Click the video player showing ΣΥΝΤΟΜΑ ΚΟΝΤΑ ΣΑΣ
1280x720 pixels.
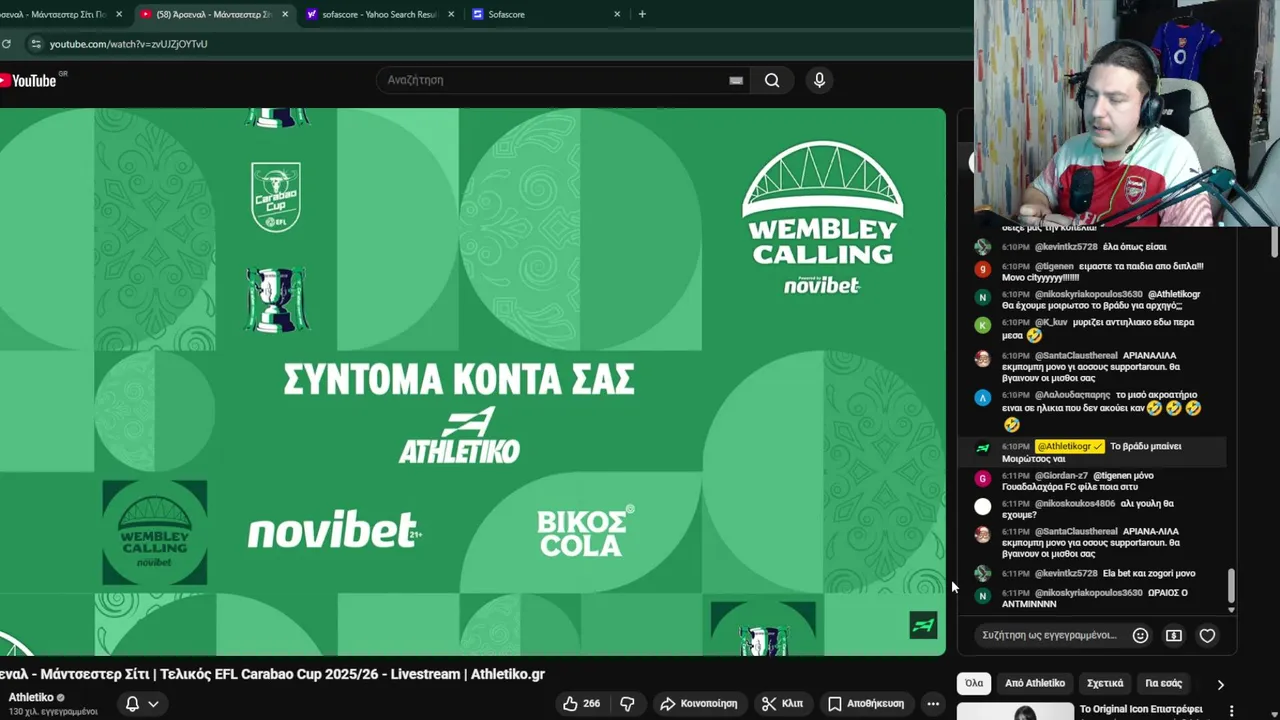(472, 382)
